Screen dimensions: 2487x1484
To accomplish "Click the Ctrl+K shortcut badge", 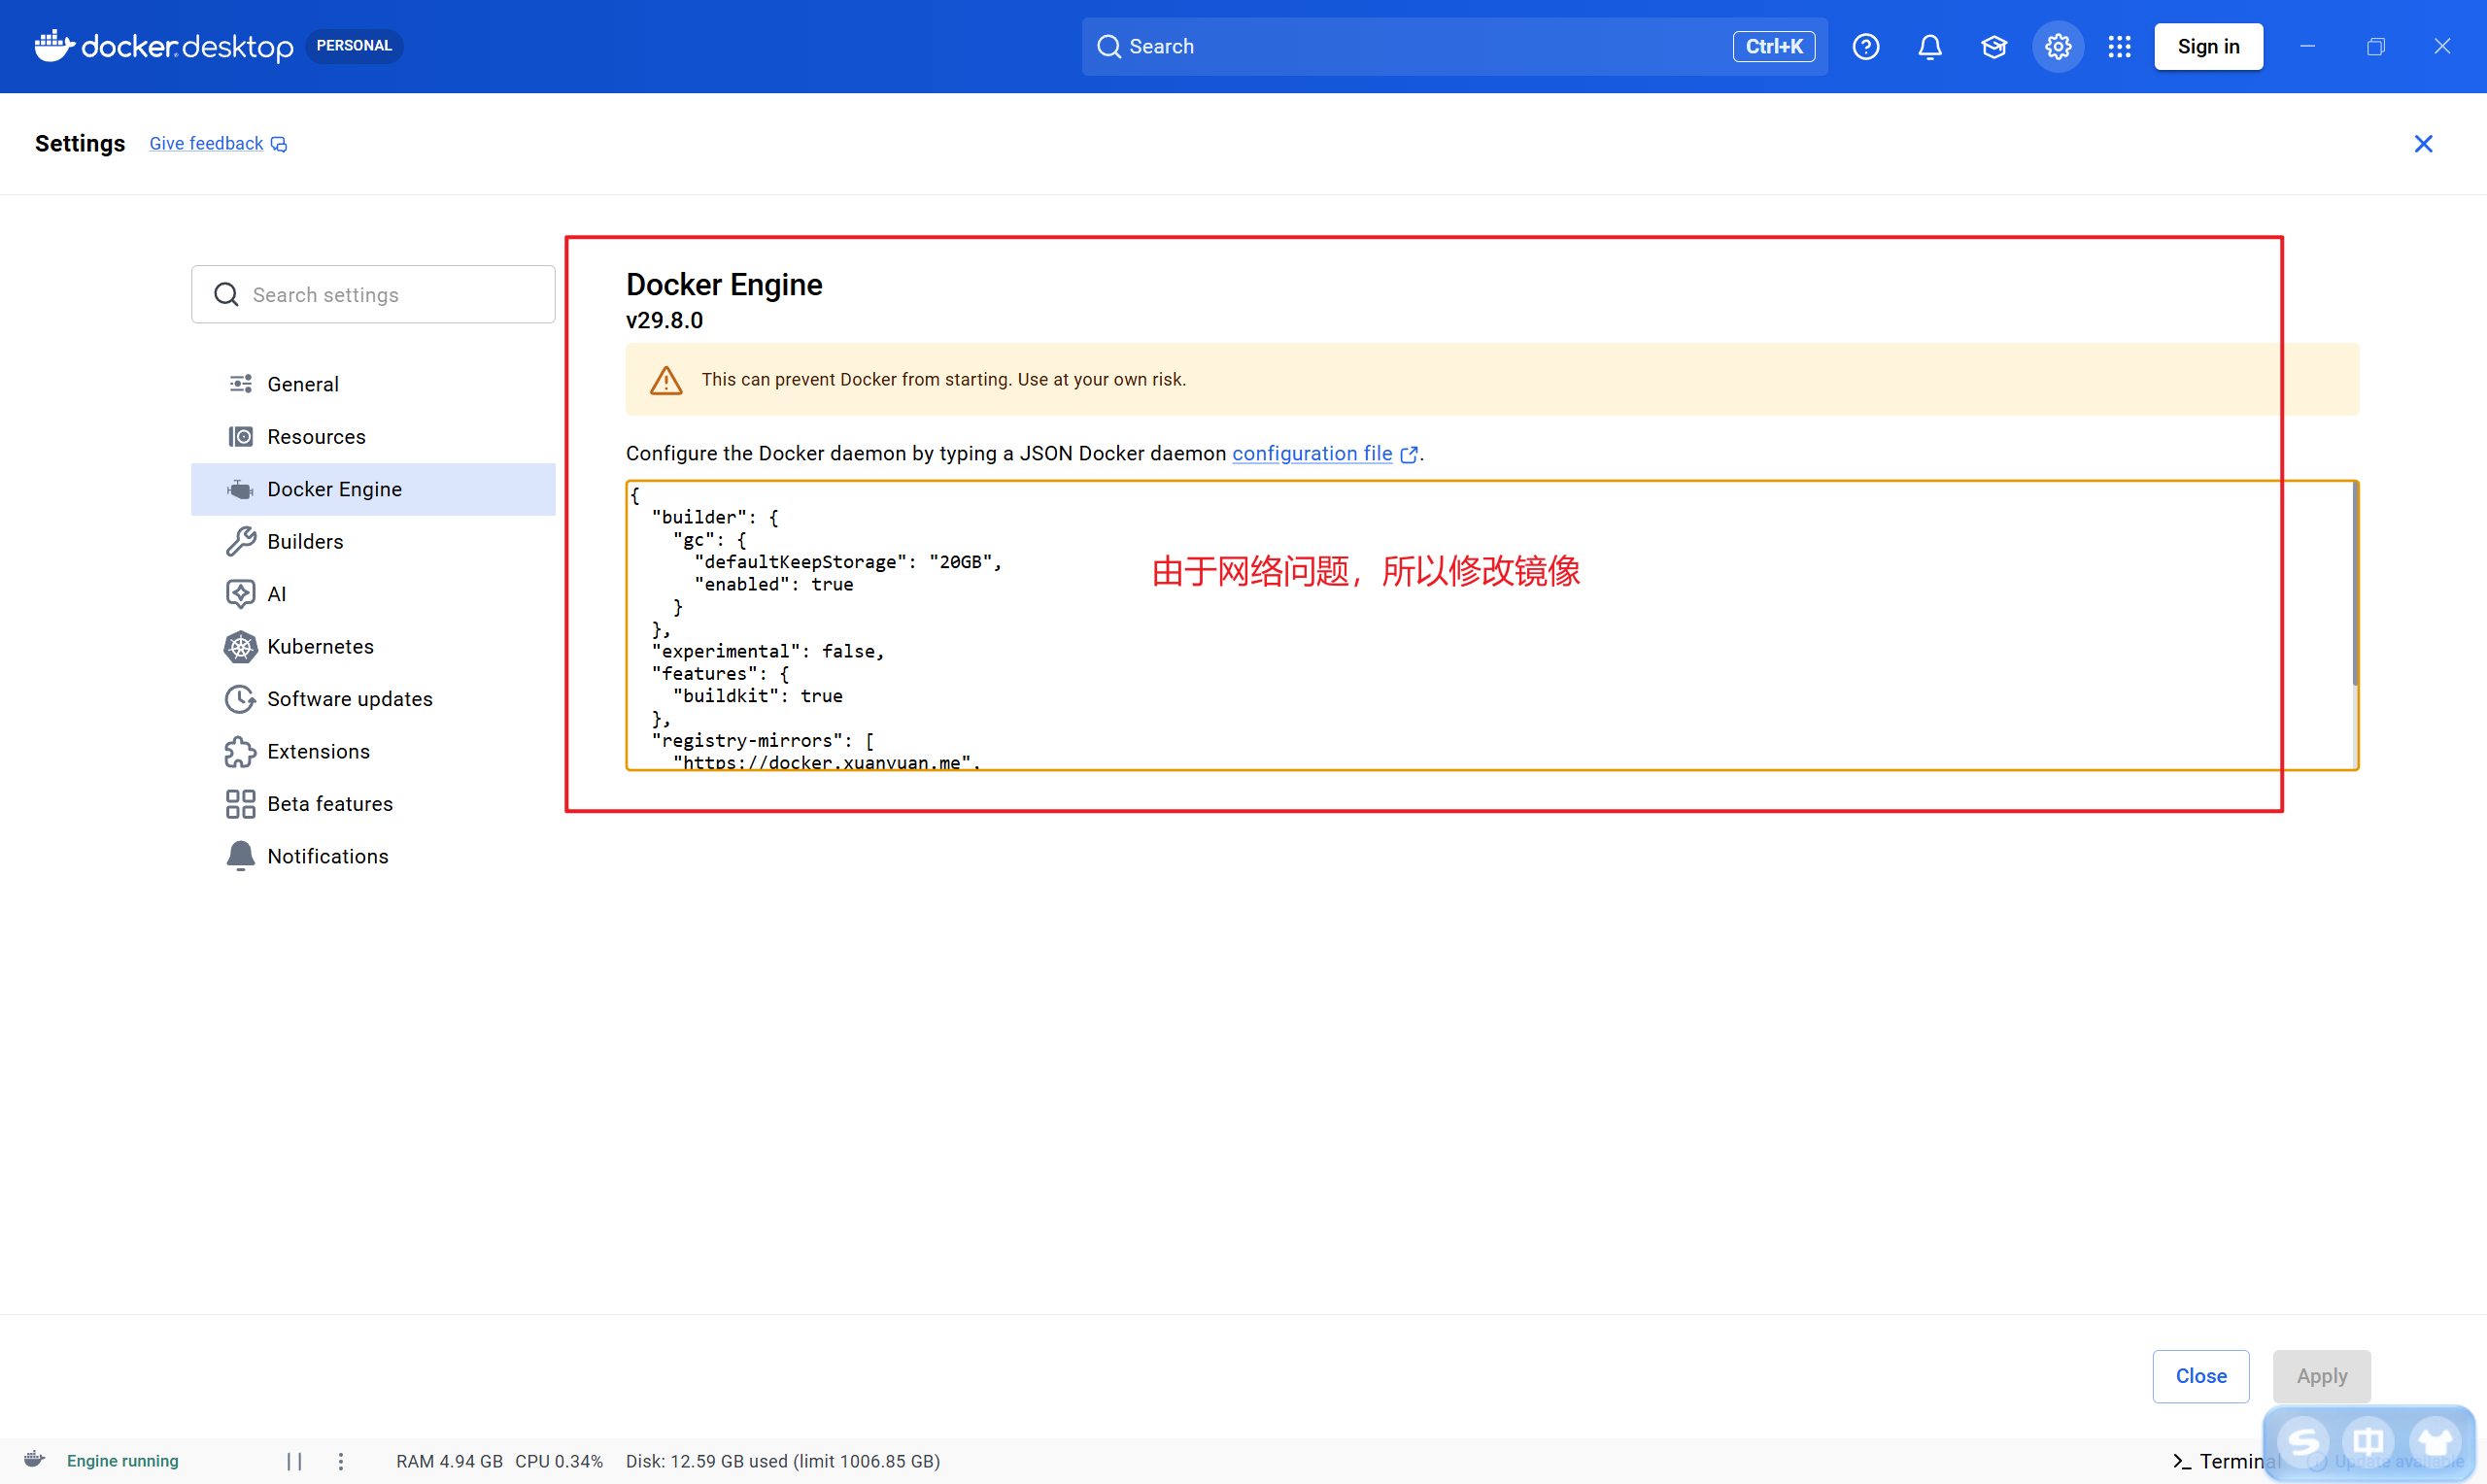I will (x=1773, y=46).
